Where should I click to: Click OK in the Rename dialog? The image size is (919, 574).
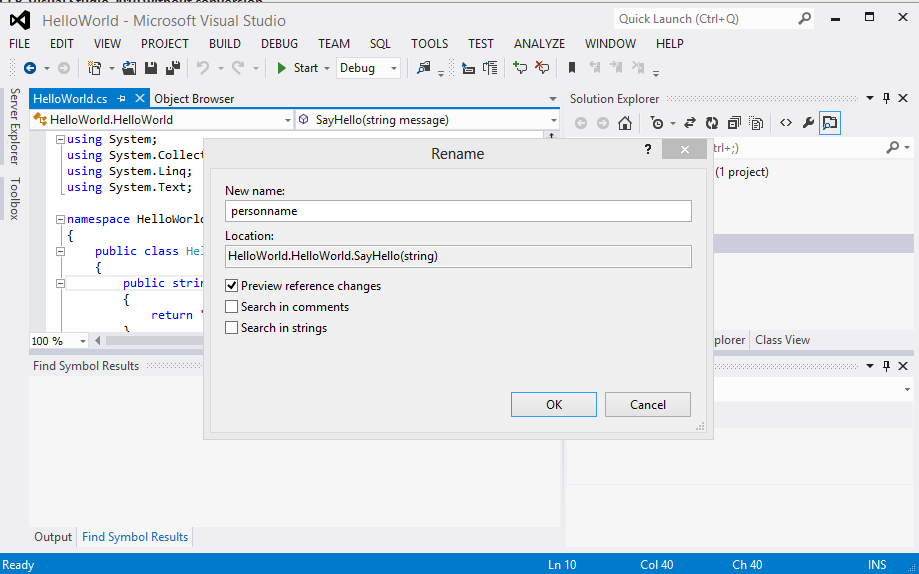(554, 405)
